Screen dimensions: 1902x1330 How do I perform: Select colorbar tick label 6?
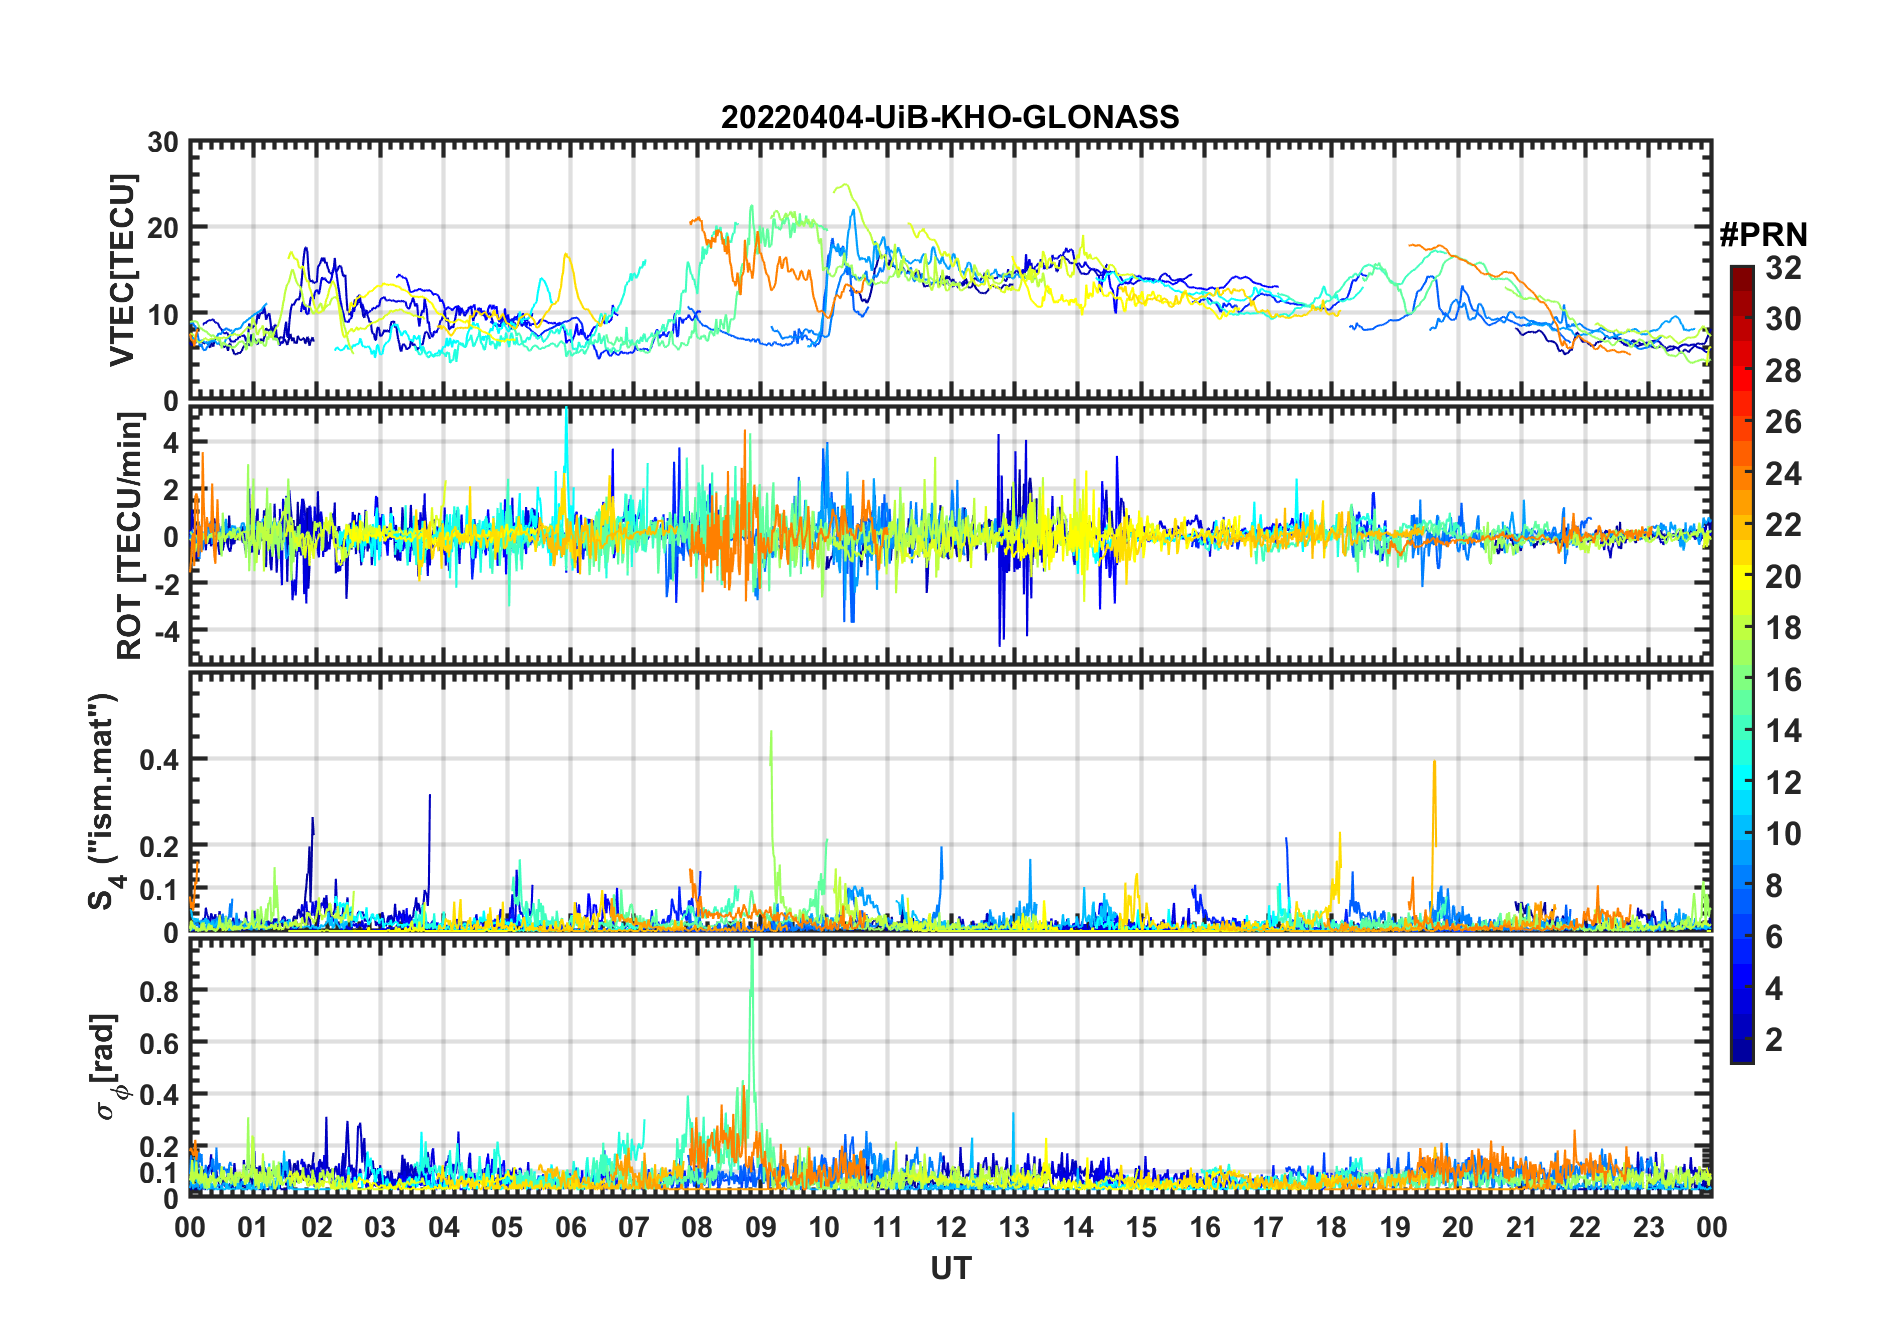[1774, 937]
